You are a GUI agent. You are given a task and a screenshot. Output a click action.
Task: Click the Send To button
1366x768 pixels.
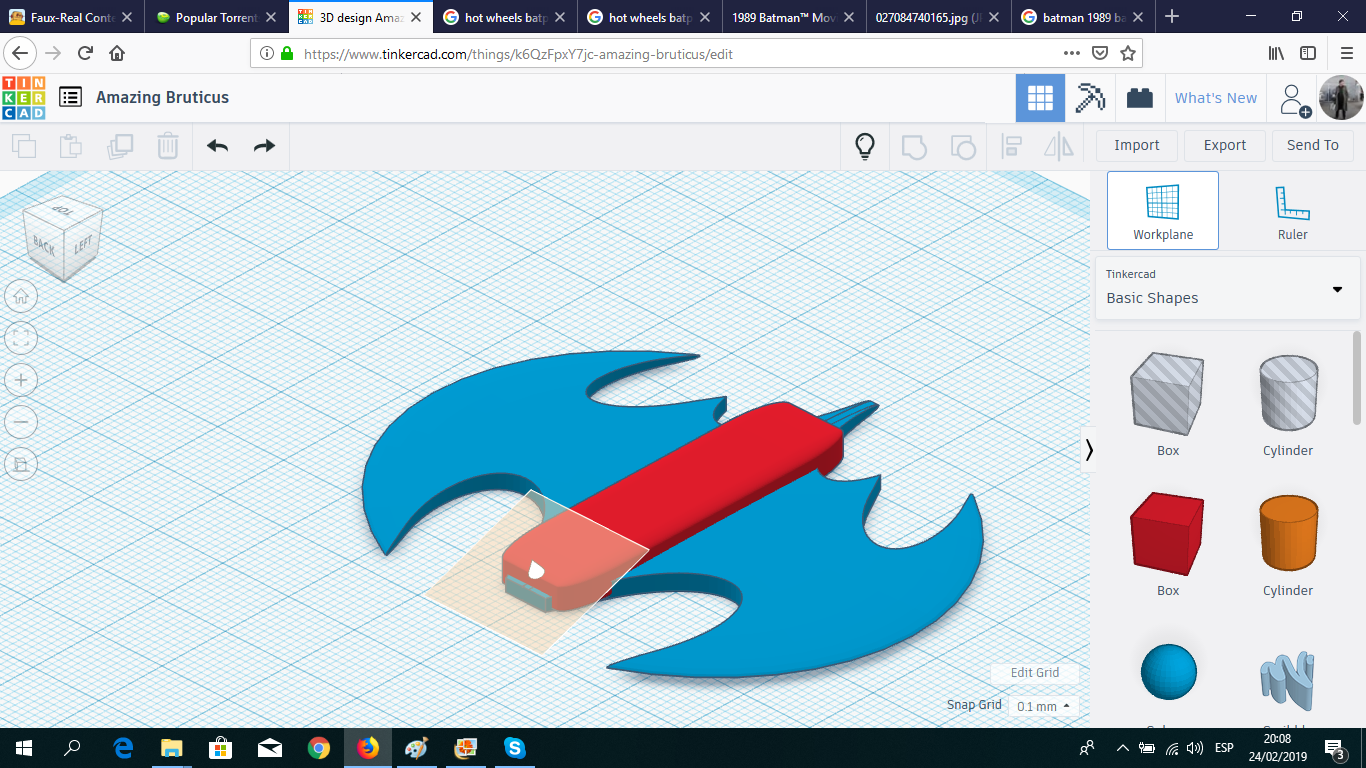pos(1313,146)
